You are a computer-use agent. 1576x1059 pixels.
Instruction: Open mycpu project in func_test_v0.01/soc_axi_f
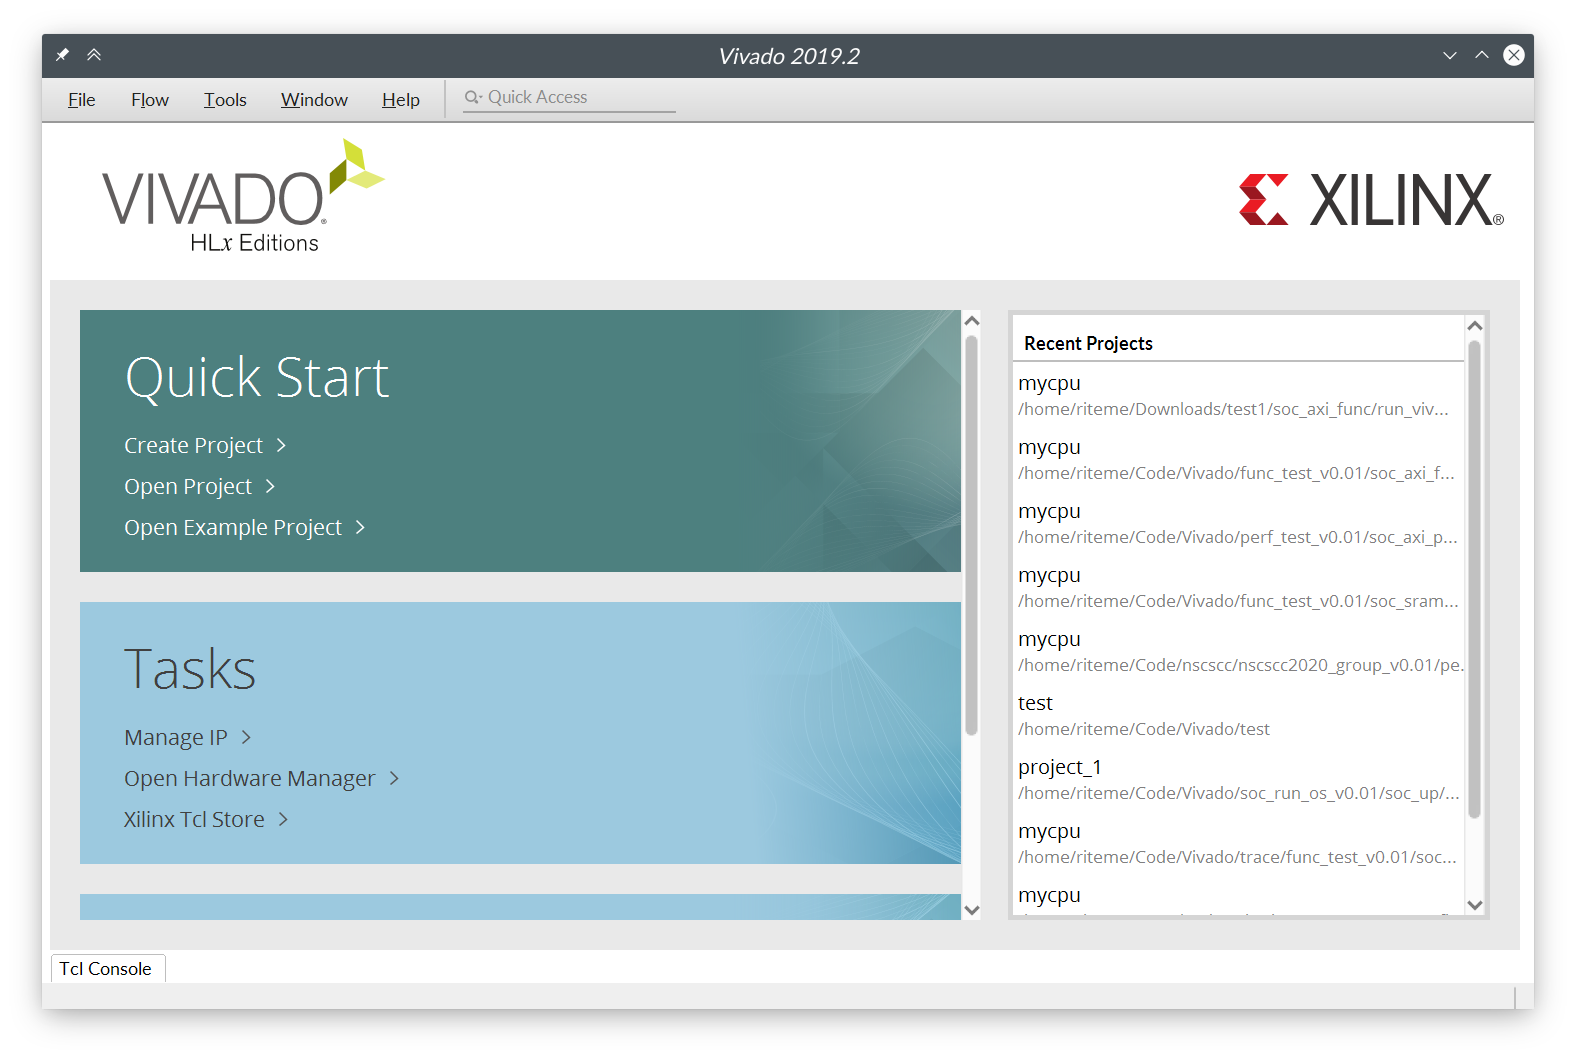pyautogui.click(x=1238, y=460)
